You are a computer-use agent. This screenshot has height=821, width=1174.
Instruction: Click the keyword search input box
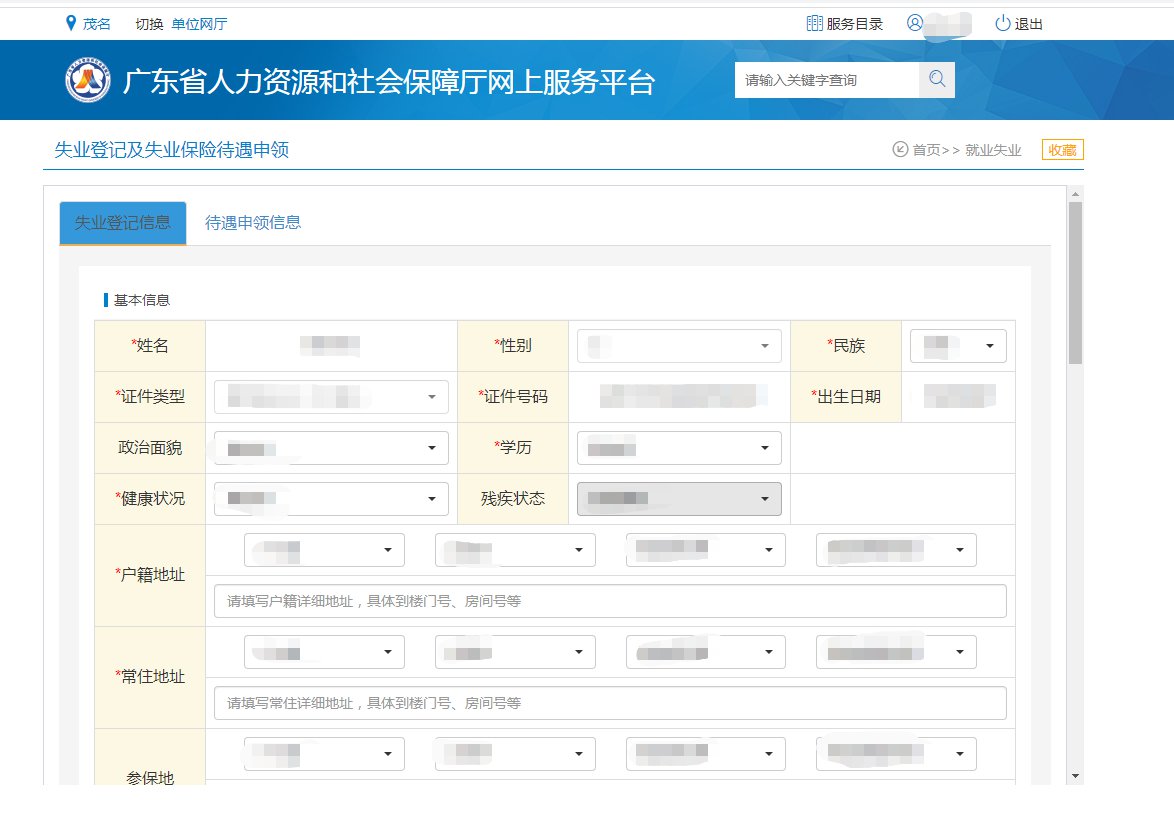pyautogui.click(x=826, y=80)
